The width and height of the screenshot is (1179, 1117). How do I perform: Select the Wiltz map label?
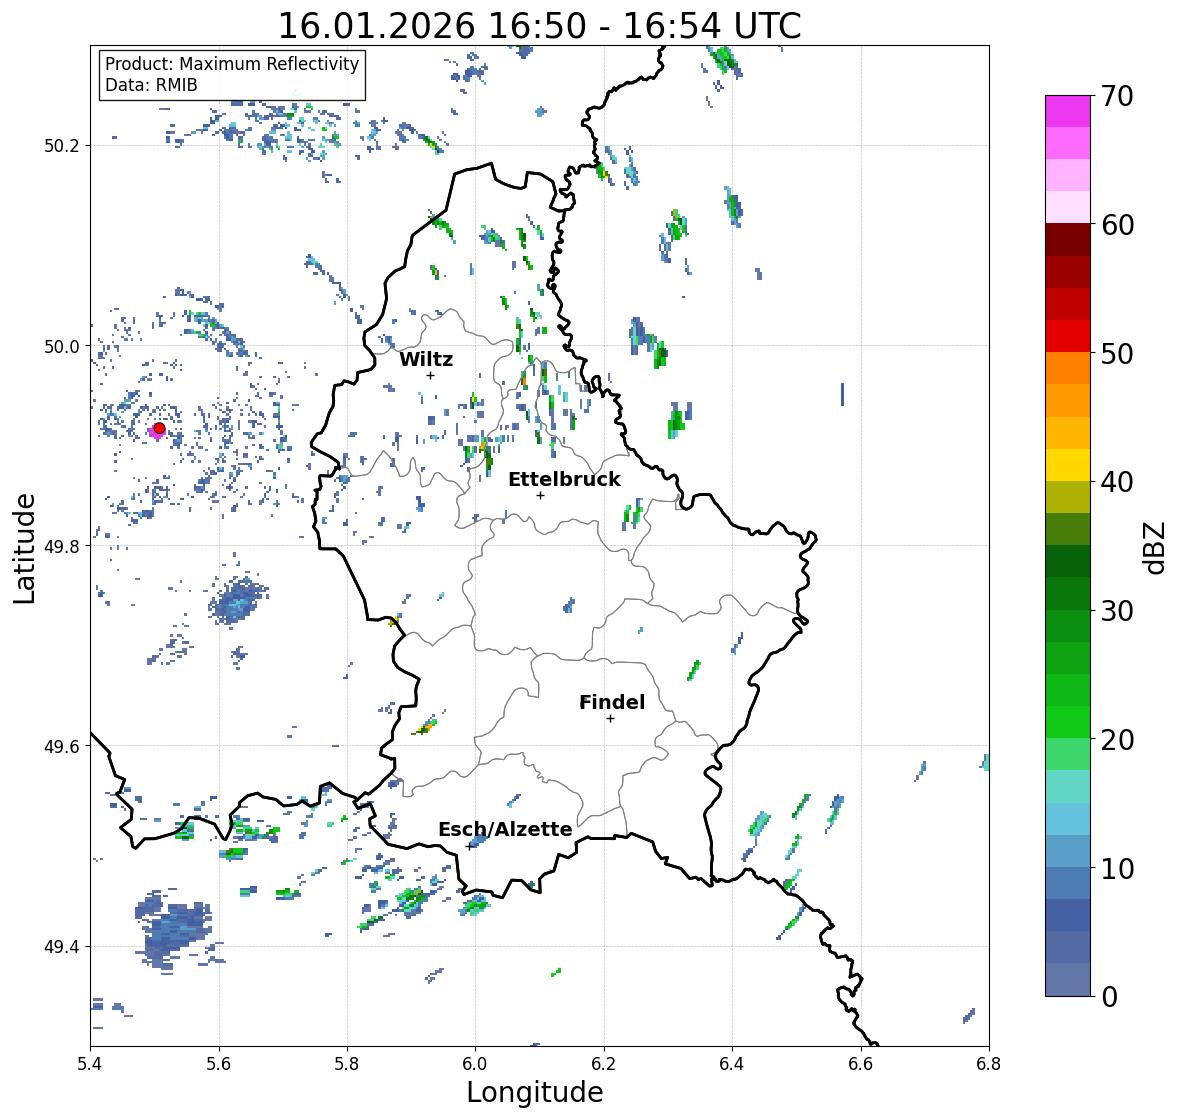(426, 359)
